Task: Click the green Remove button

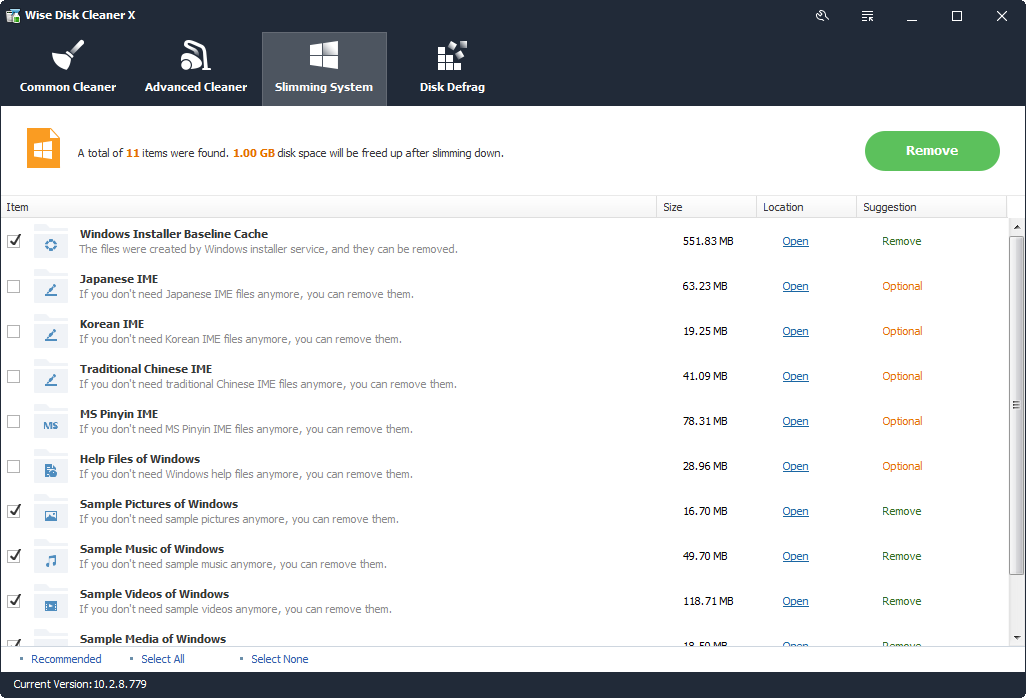Action: pos(932,151)
